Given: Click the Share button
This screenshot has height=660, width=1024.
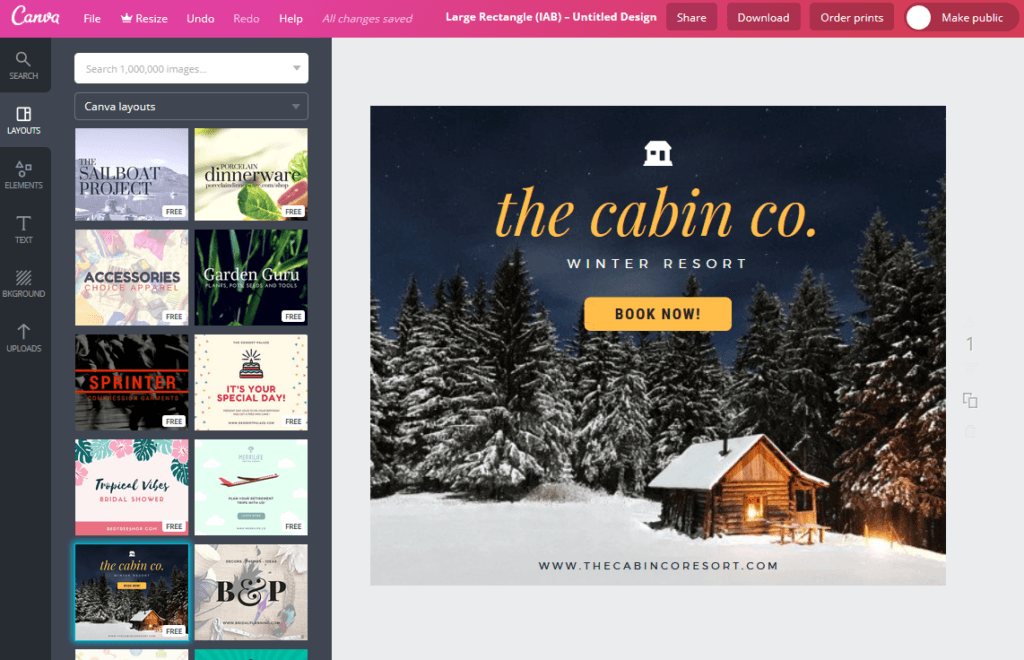Looking at the screenshot, I should (691, 18).
